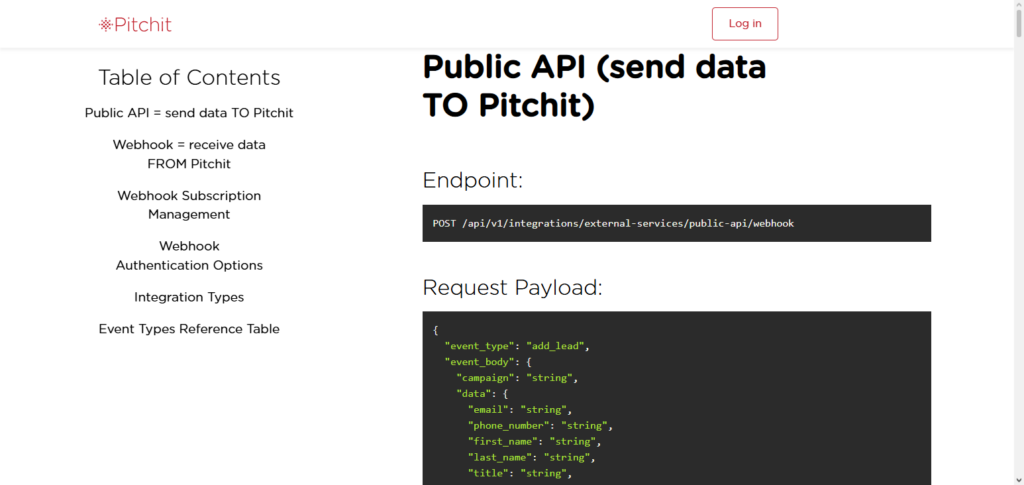
Task: Click the vertical scrollbar thumb
Action: 1018,22
